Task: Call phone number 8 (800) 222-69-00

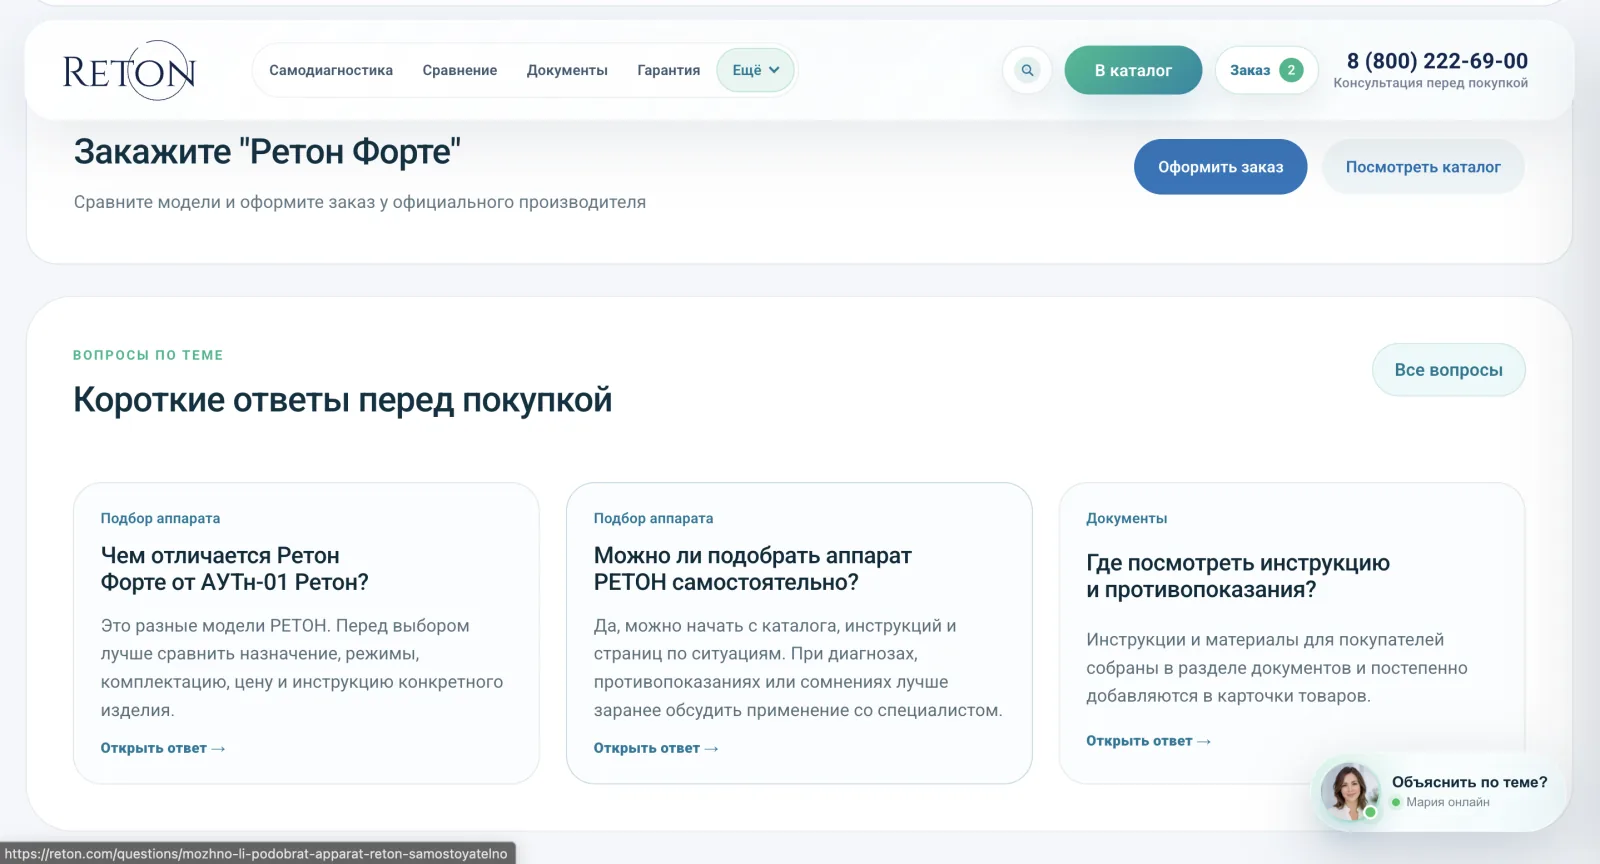Action: click(x=1437, y=61)
